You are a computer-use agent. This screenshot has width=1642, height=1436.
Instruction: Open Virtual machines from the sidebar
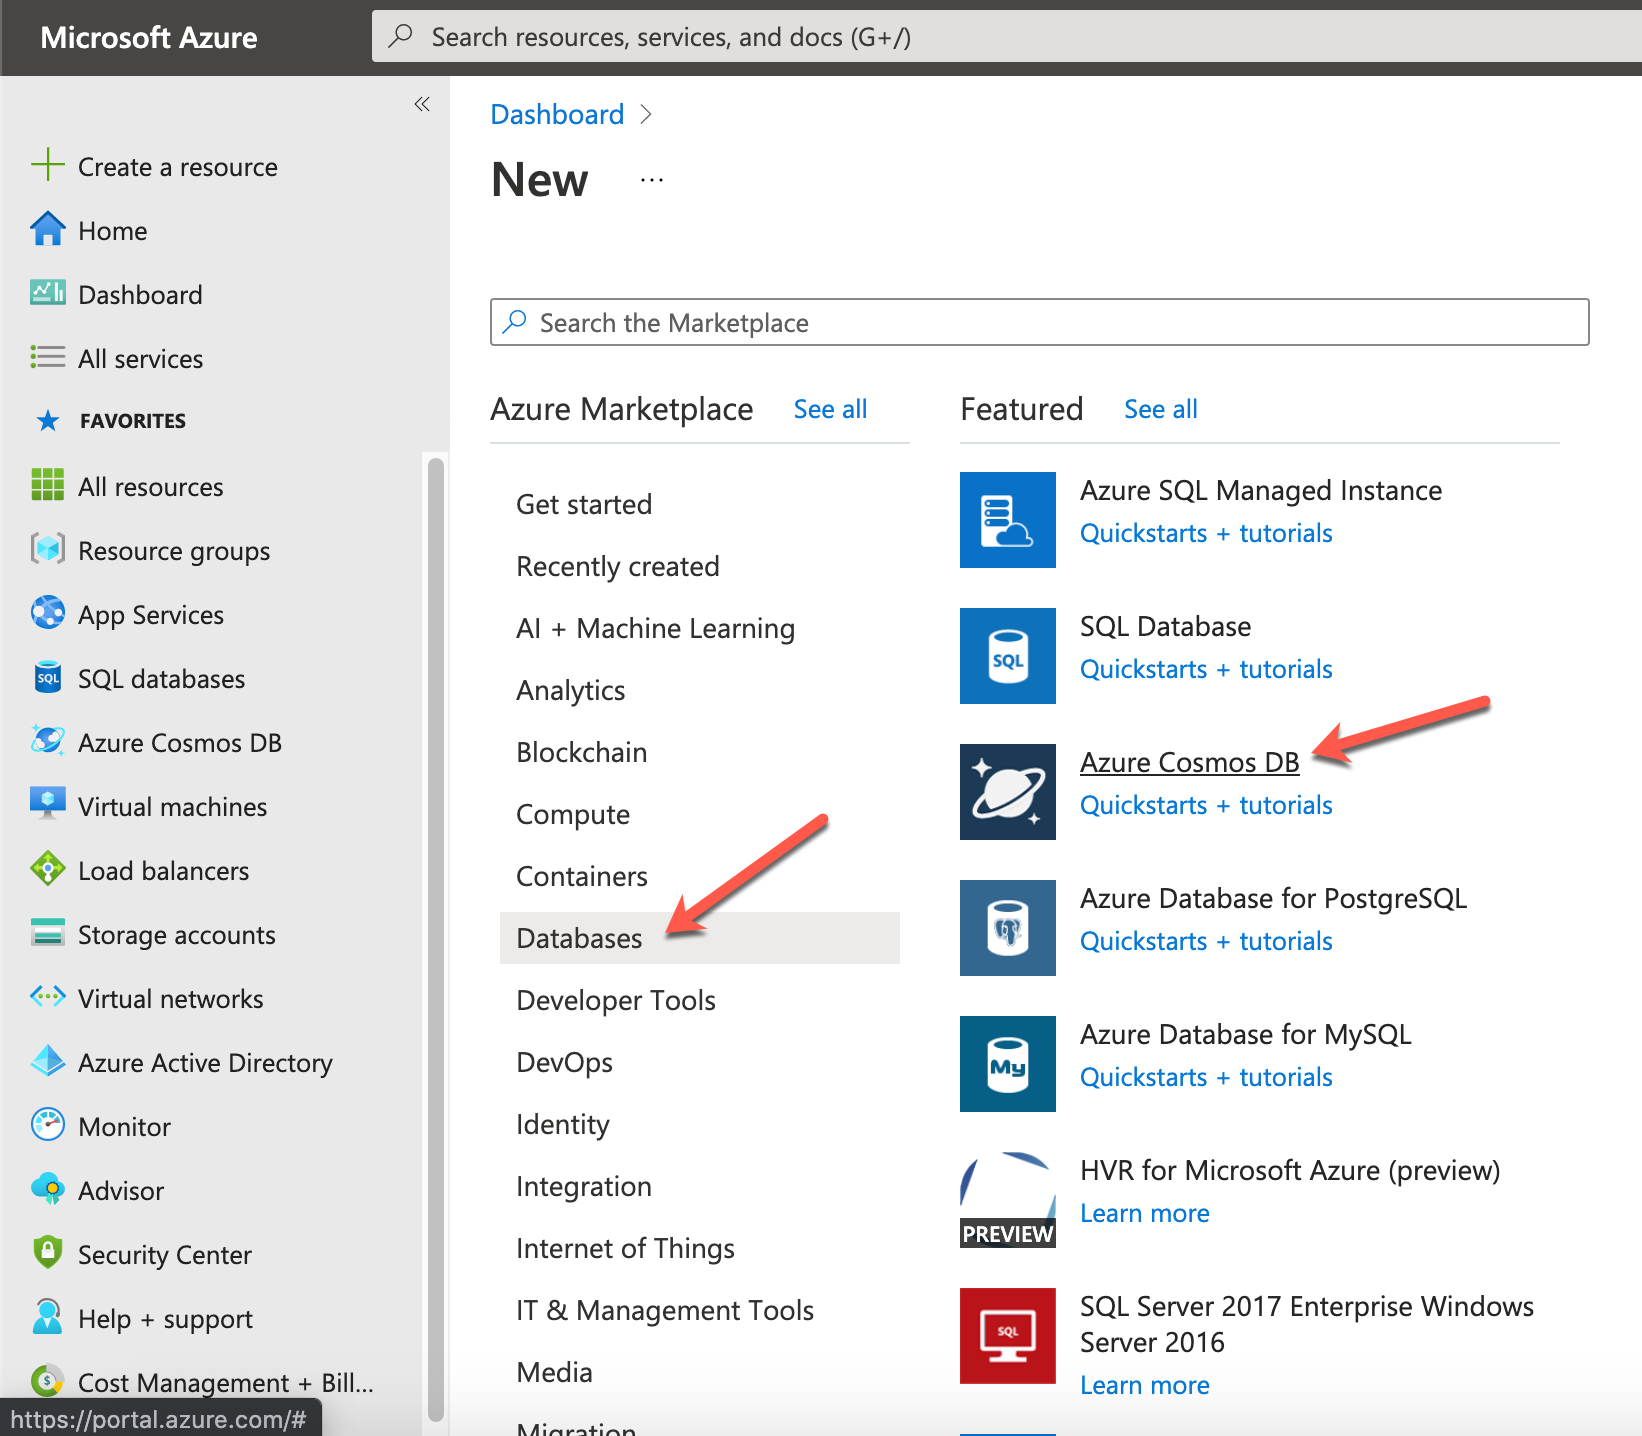172,807
